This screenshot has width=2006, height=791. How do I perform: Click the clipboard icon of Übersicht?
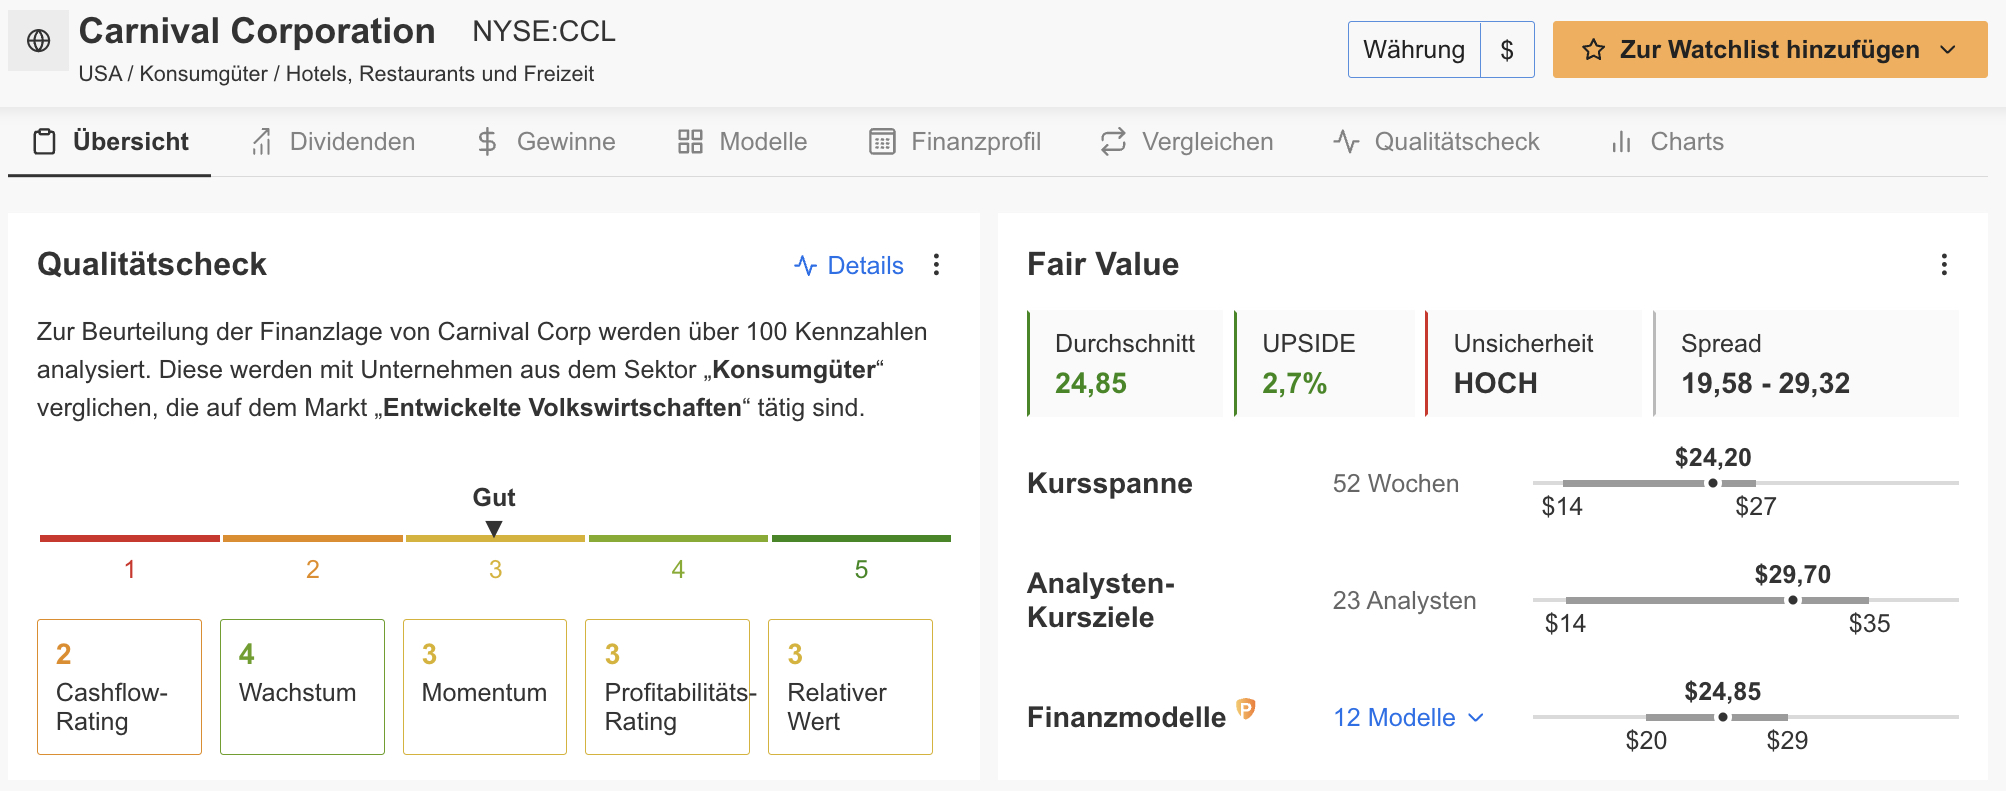click(44, 142)
